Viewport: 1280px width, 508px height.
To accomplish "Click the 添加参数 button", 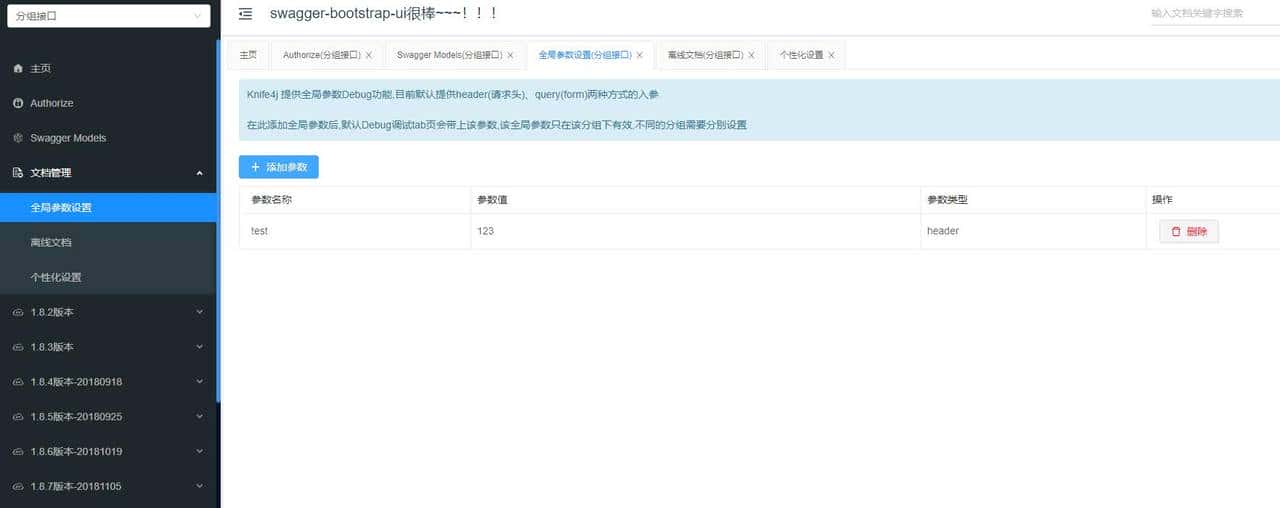I will 279,167.
